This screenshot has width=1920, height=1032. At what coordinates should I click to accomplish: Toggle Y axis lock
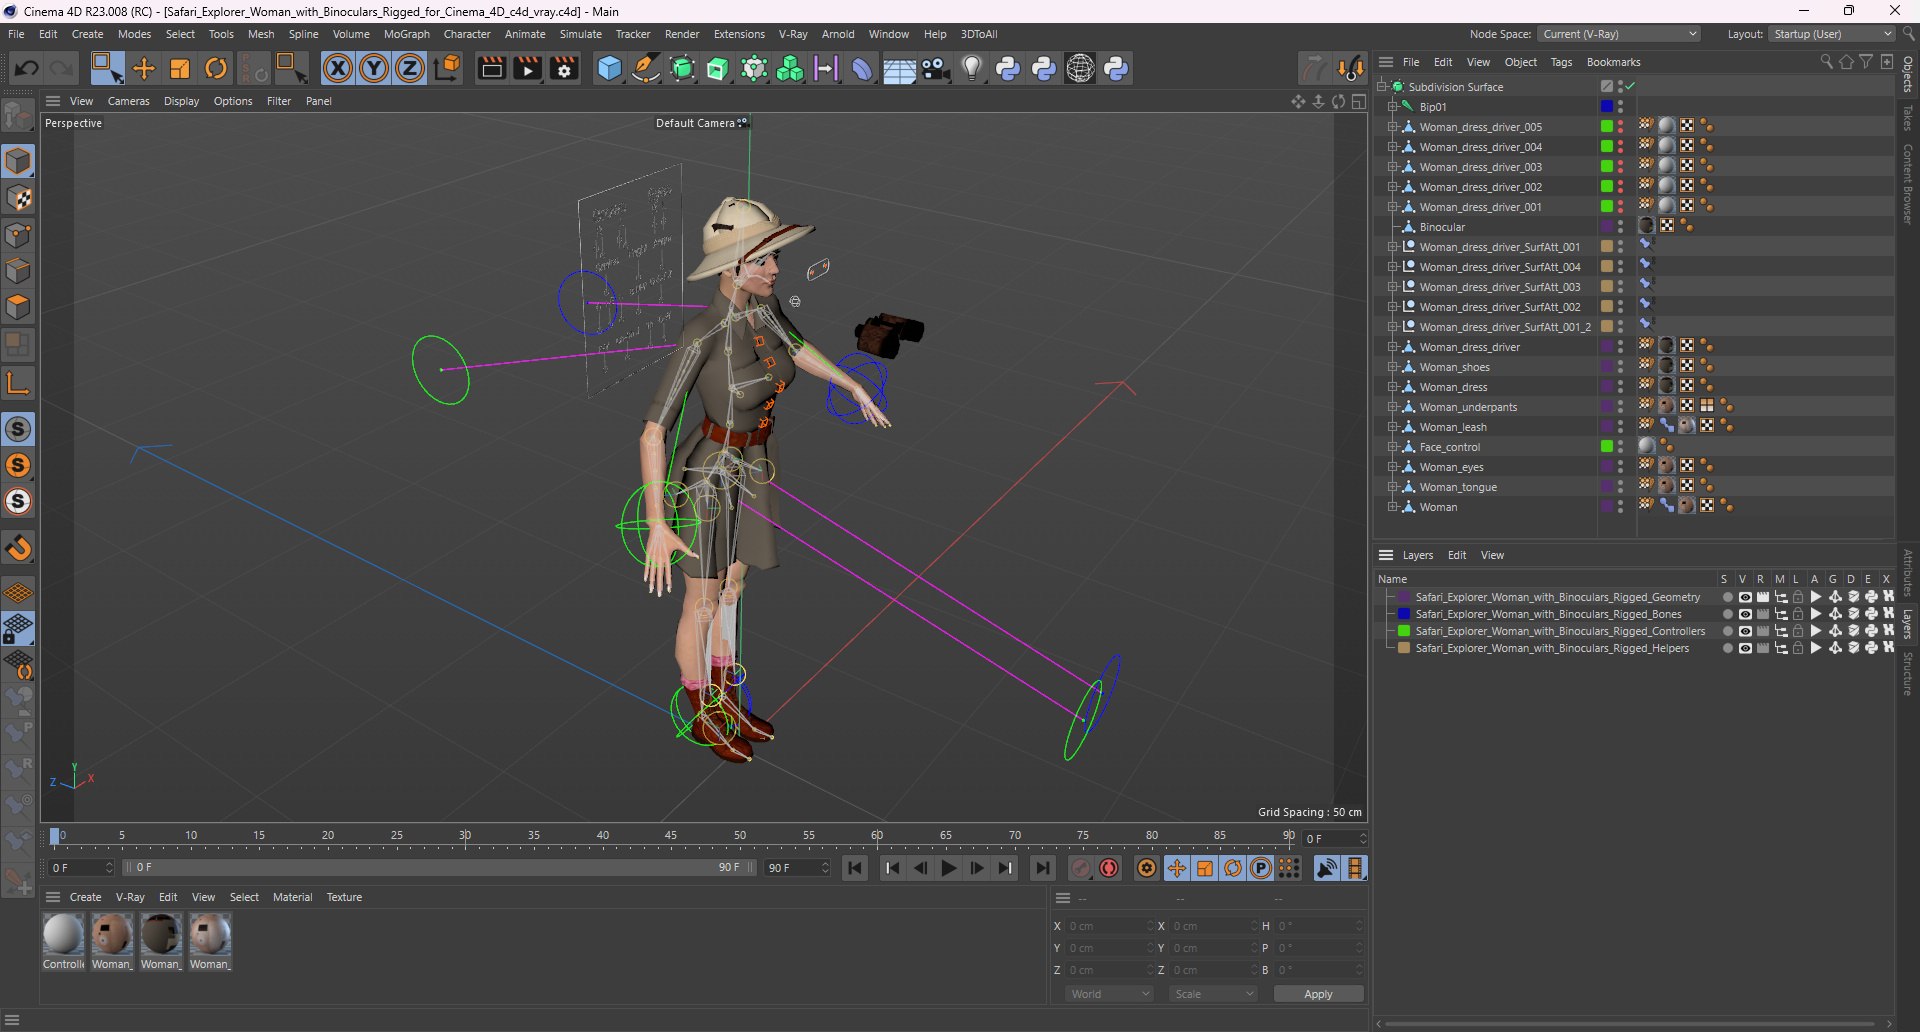pos(374,68)
